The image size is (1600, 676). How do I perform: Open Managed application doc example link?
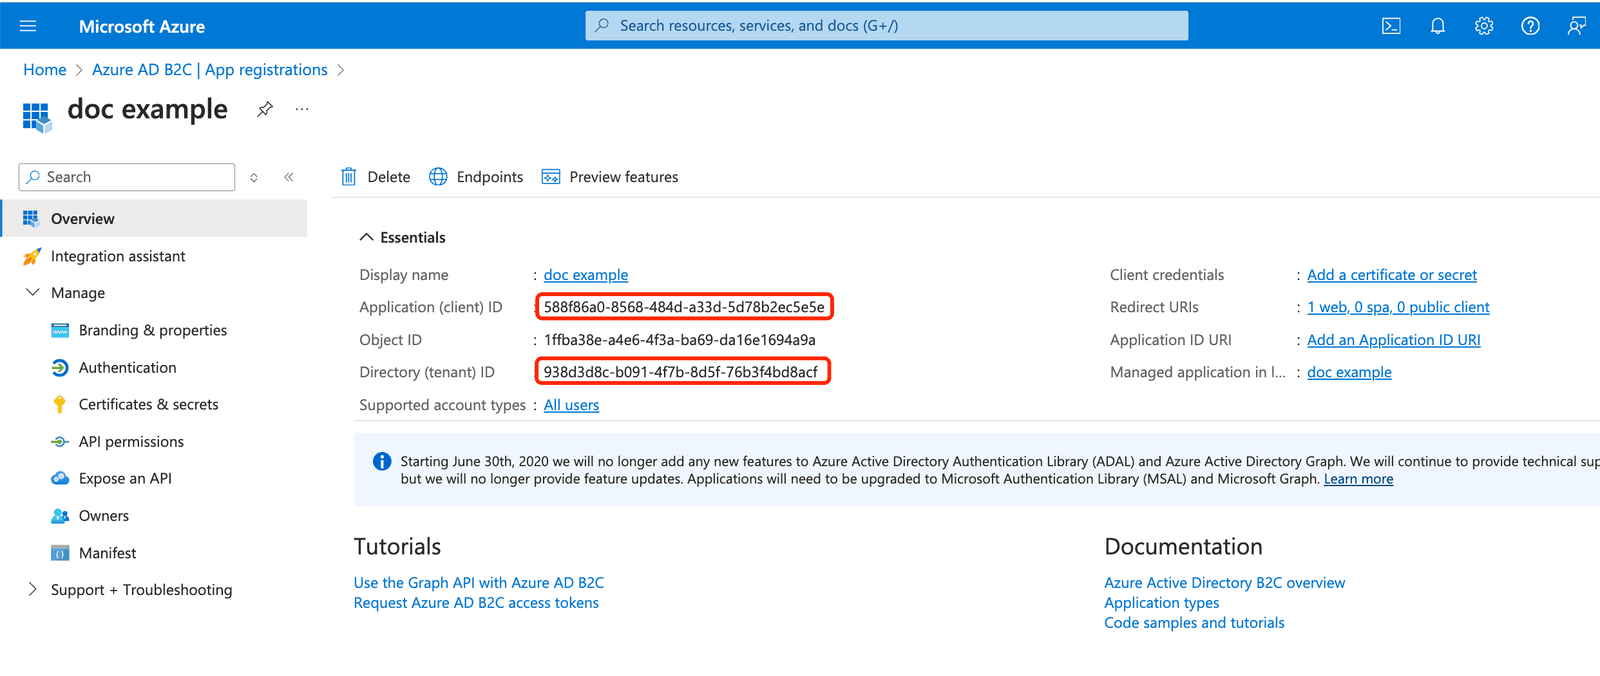tap(1349, 372)
